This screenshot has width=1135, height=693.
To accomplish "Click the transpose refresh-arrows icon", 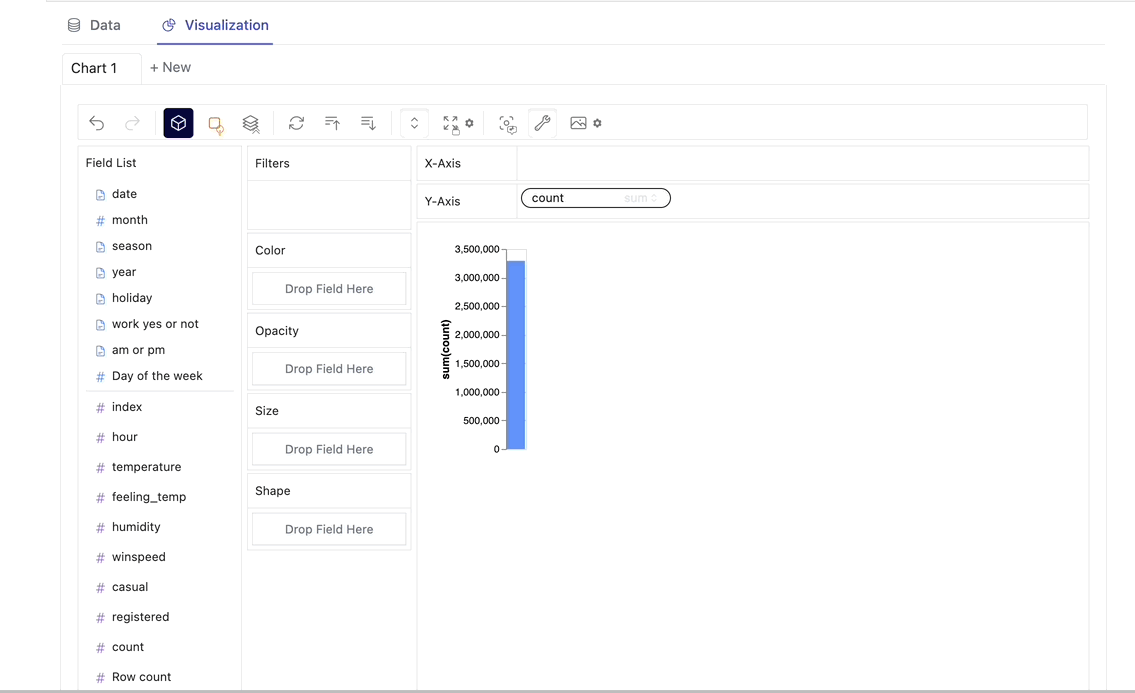I will point(296,123).
